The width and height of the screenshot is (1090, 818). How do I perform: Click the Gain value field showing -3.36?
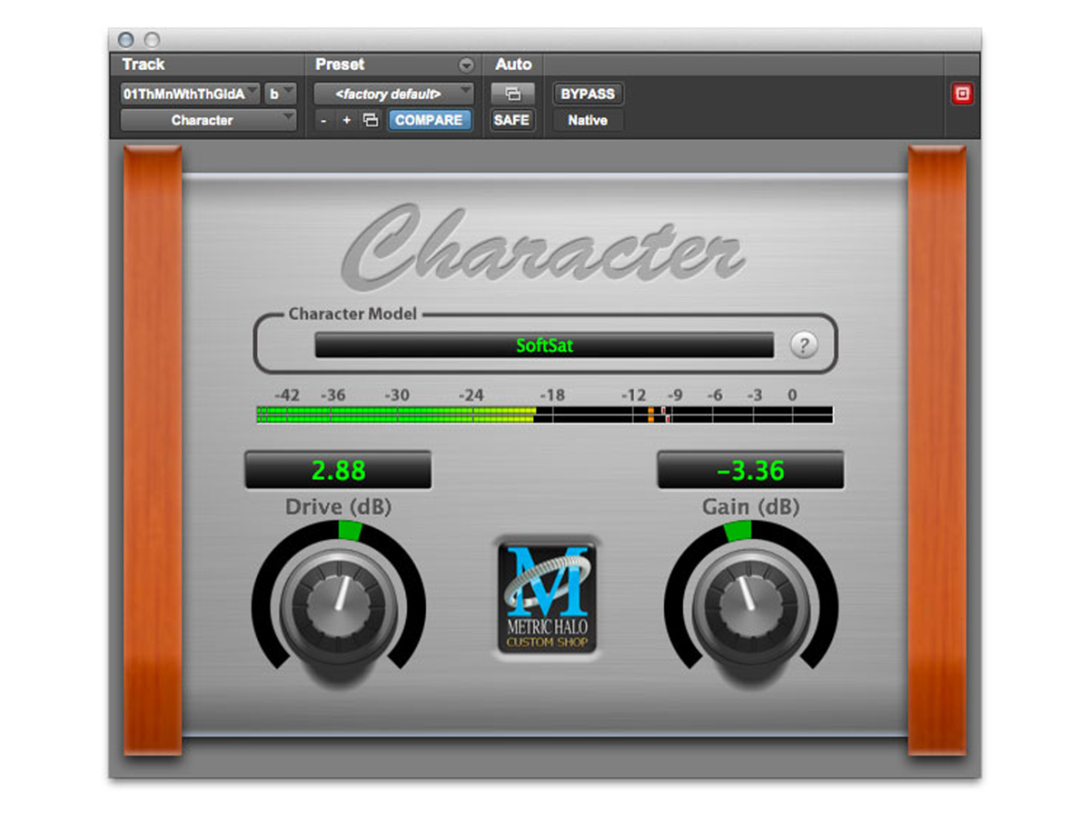click(751, 471)
